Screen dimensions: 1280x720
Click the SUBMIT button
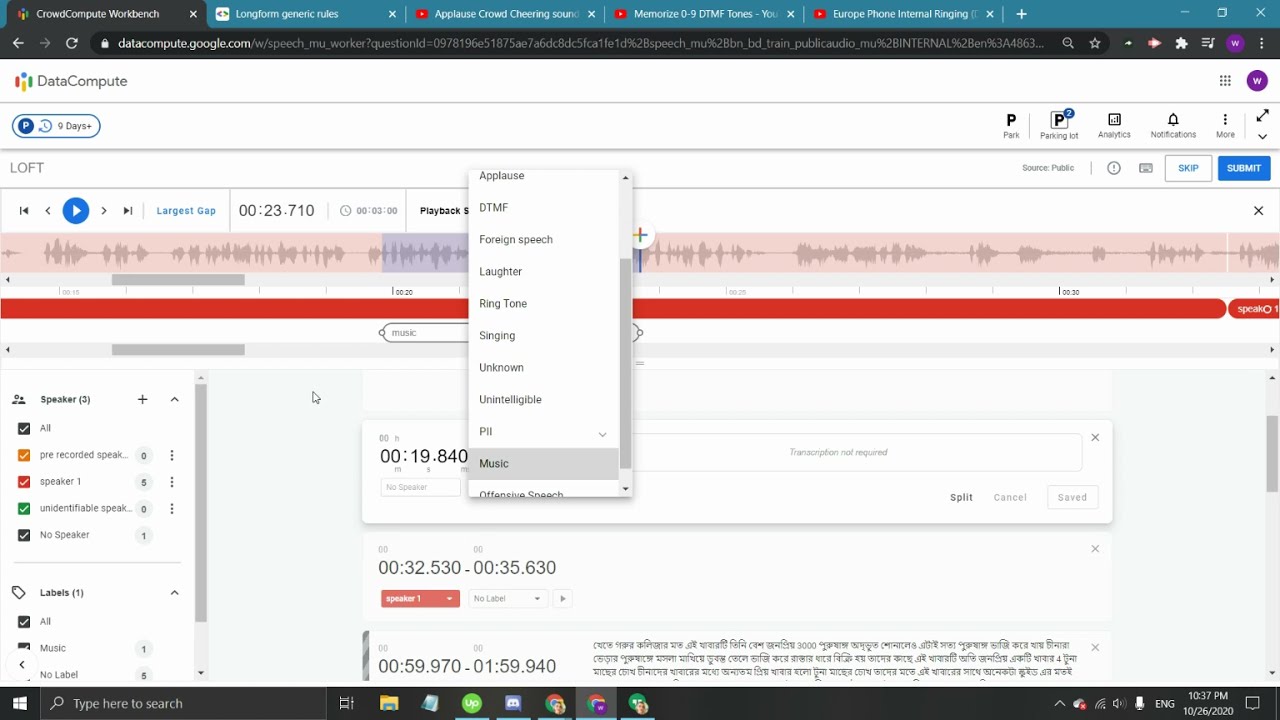(x=1243, y=168)
